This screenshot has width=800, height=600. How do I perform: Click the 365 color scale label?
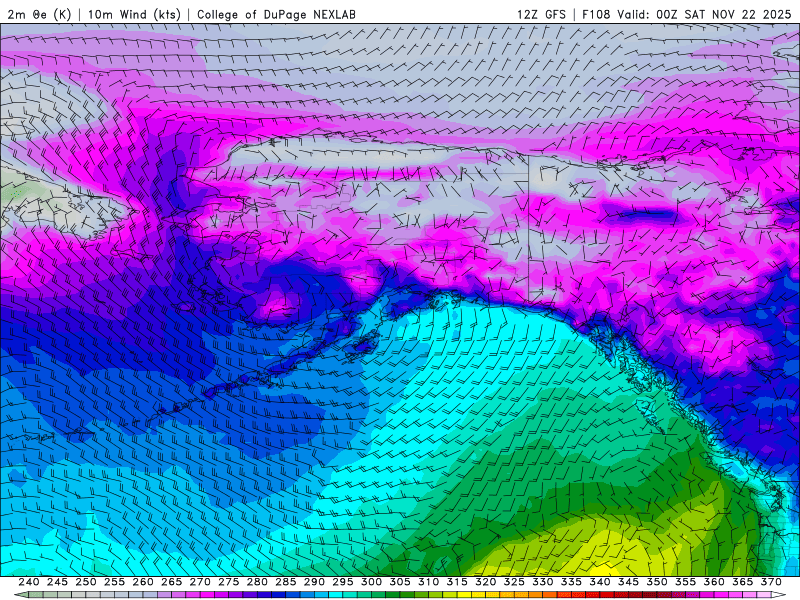(x=743, y=582)
